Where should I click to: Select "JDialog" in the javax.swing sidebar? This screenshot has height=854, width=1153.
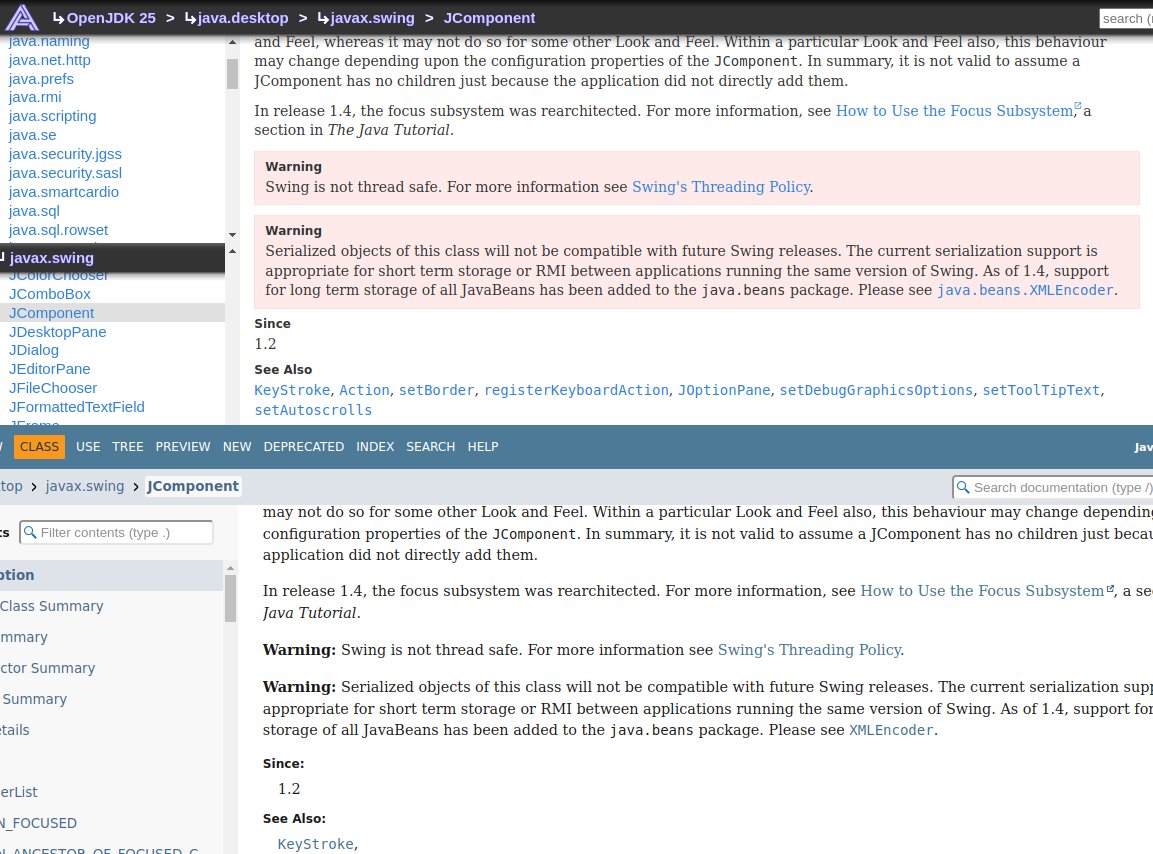click(33, 349)
